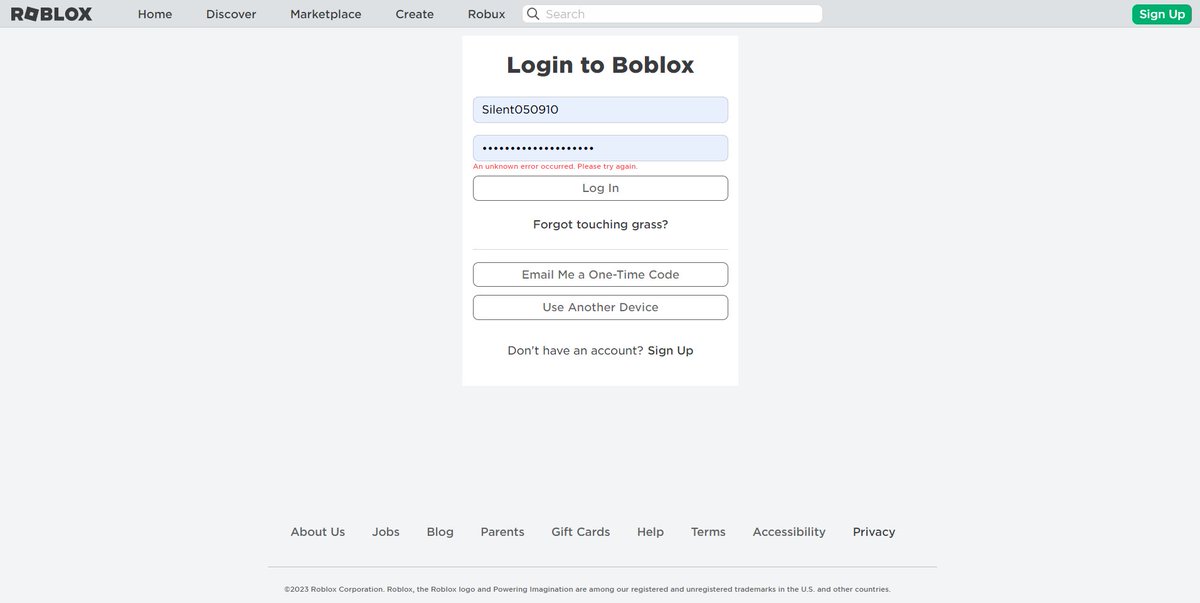Go to the Parents footer link
1200x603 pixels.
click(502, 532)
